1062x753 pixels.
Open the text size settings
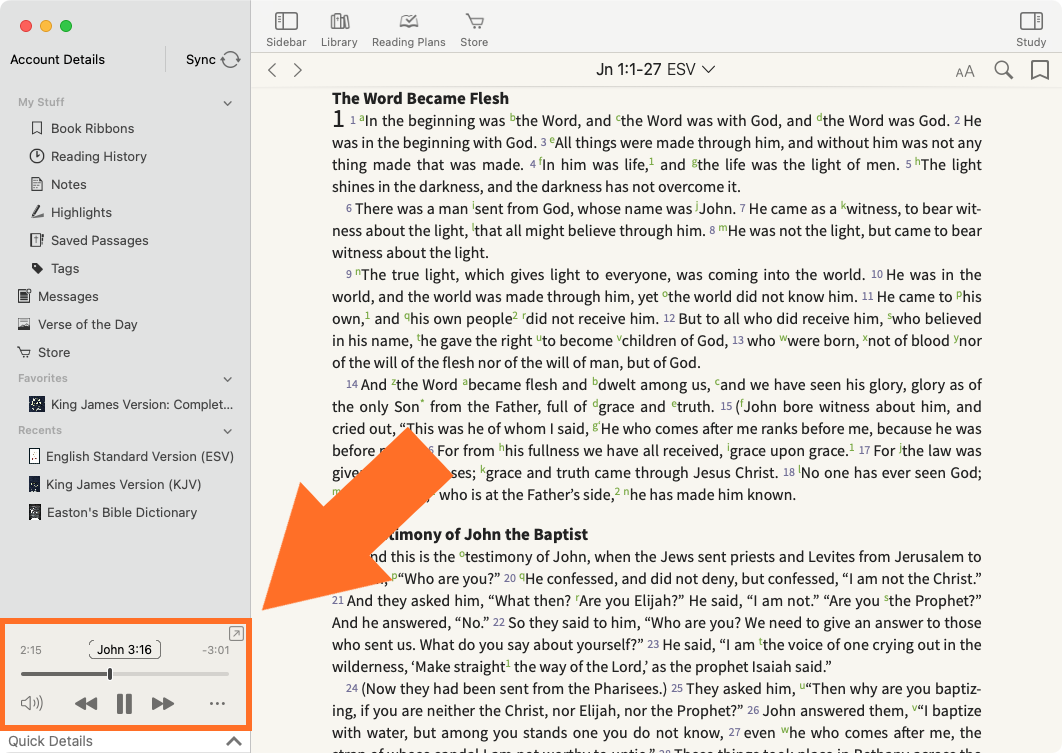[965, 71]
